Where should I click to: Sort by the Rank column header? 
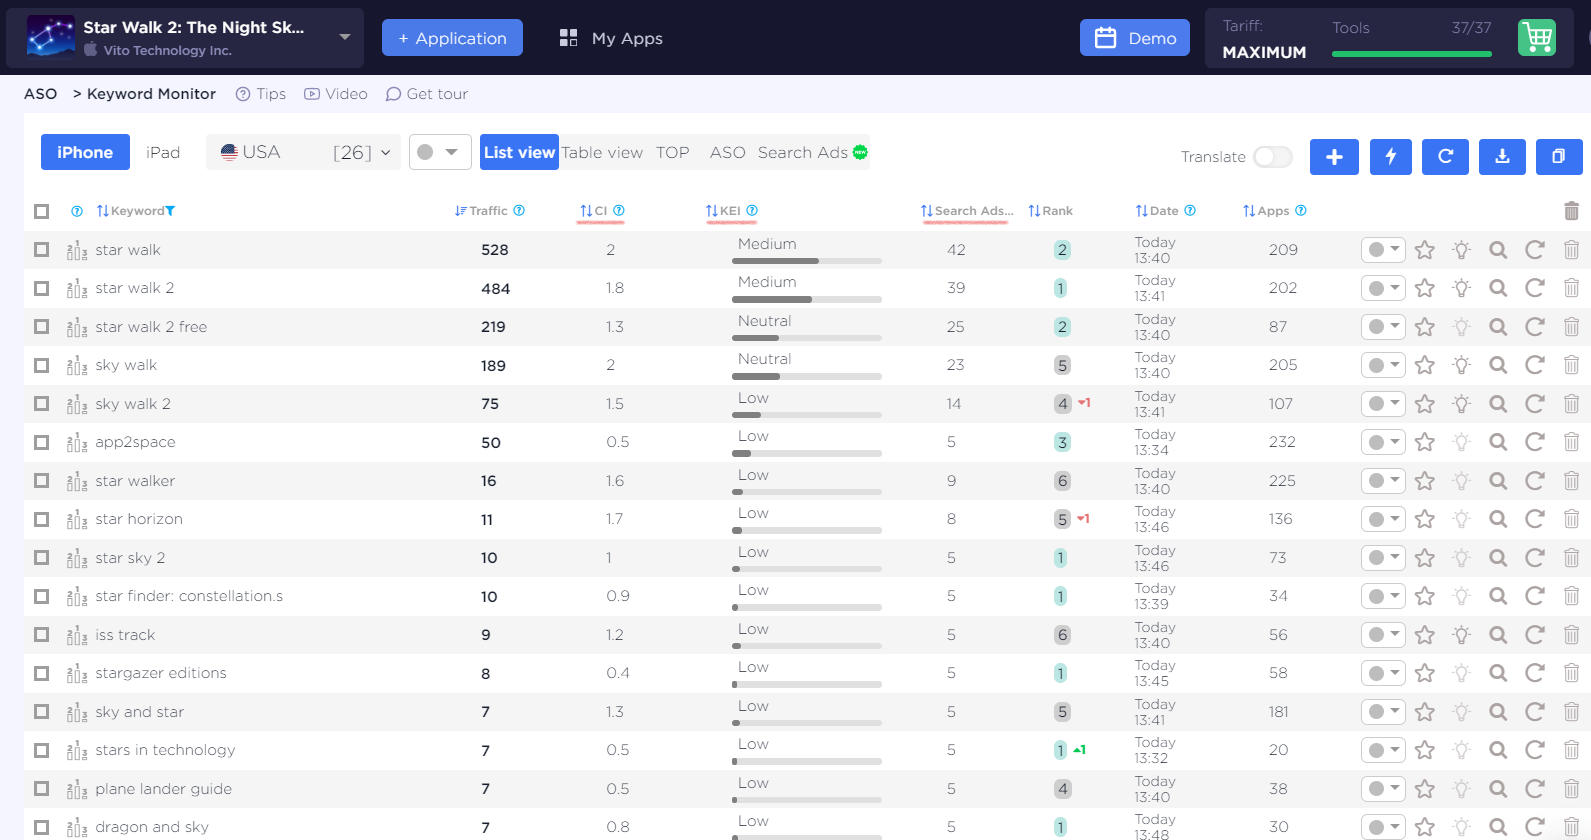coord(1050,211)
